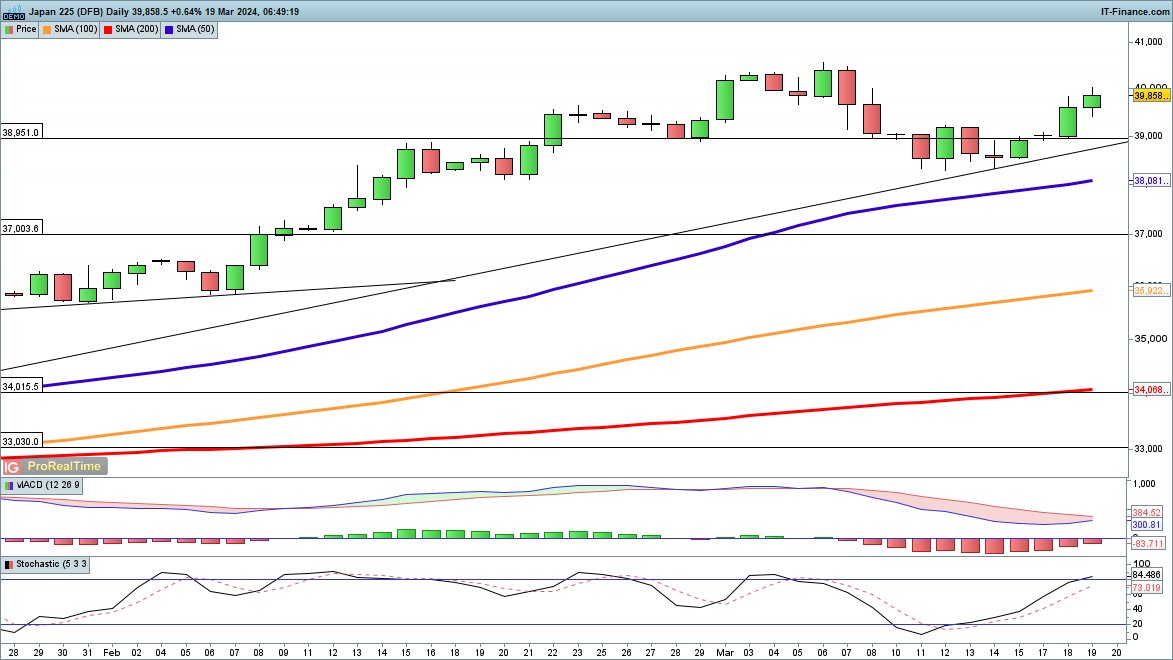Viewport: 1173px width, 660px height.
Task: Click the orange SMA (100) color swatch
Action: click(x=48, y=29)
